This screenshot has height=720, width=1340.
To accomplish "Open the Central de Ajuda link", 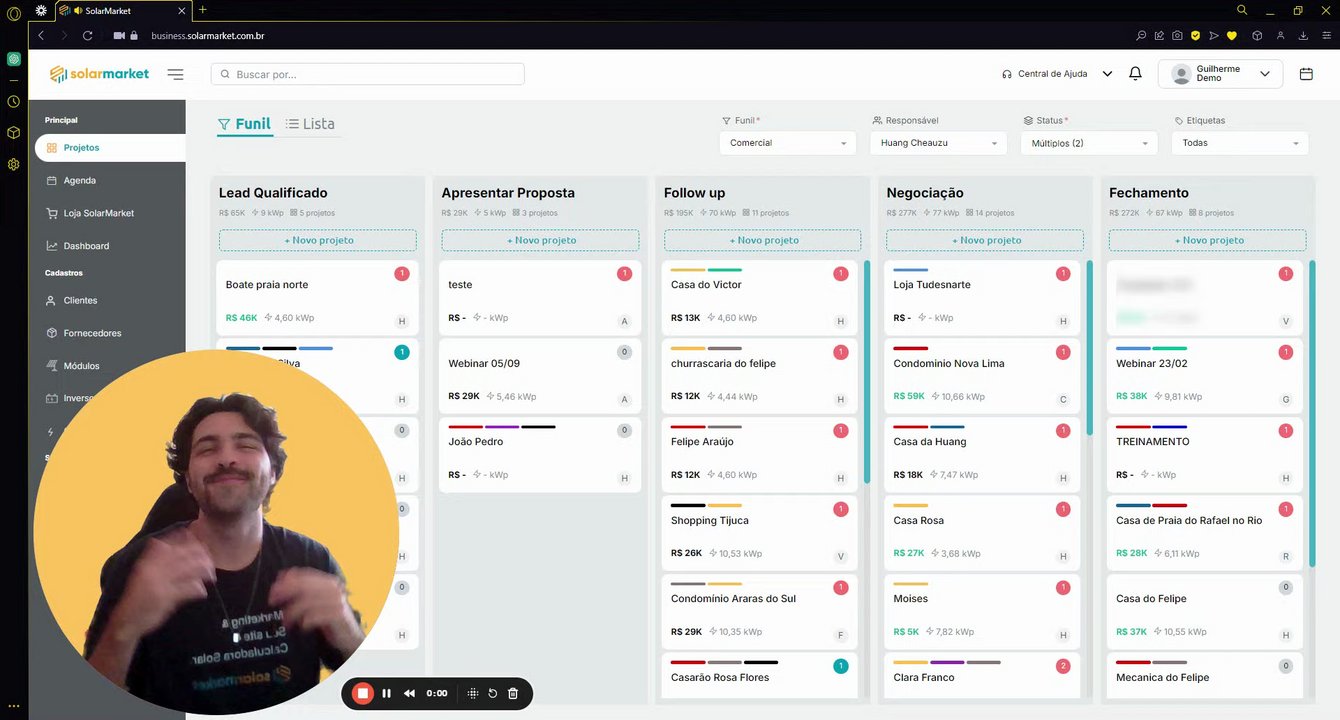I will click(x=1052, y=74).
